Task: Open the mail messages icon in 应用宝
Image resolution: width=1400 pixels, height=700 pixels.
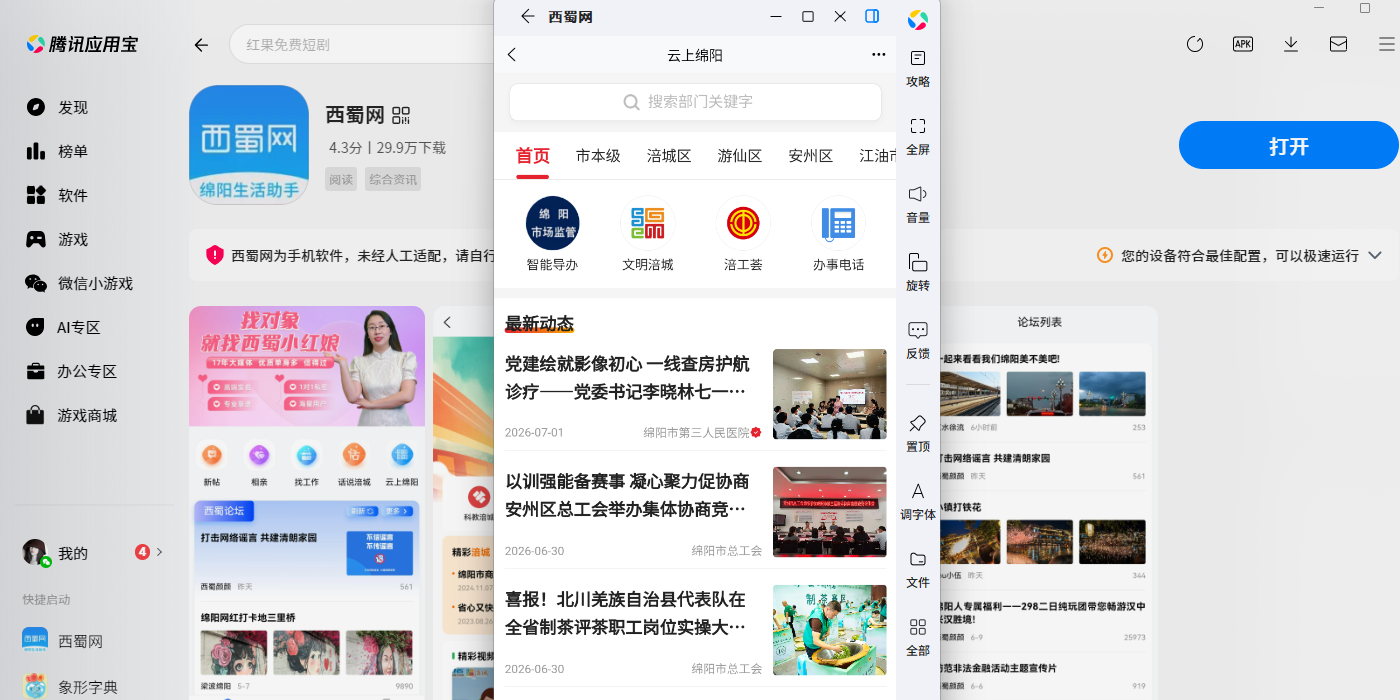Action: pos(1338,44)
